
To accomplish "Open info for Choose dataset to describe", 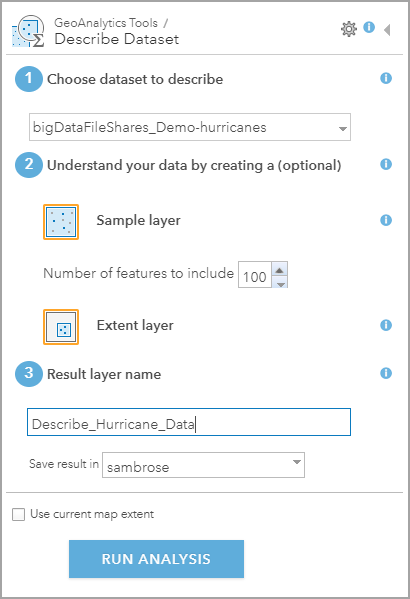I will [386, 78].
